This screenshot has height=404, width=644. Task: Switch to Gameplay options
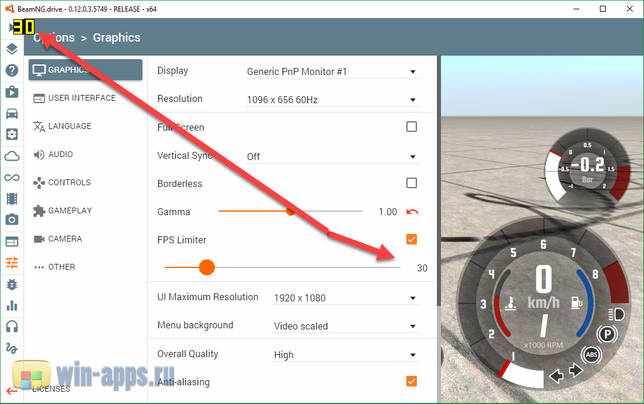(85, 211)
